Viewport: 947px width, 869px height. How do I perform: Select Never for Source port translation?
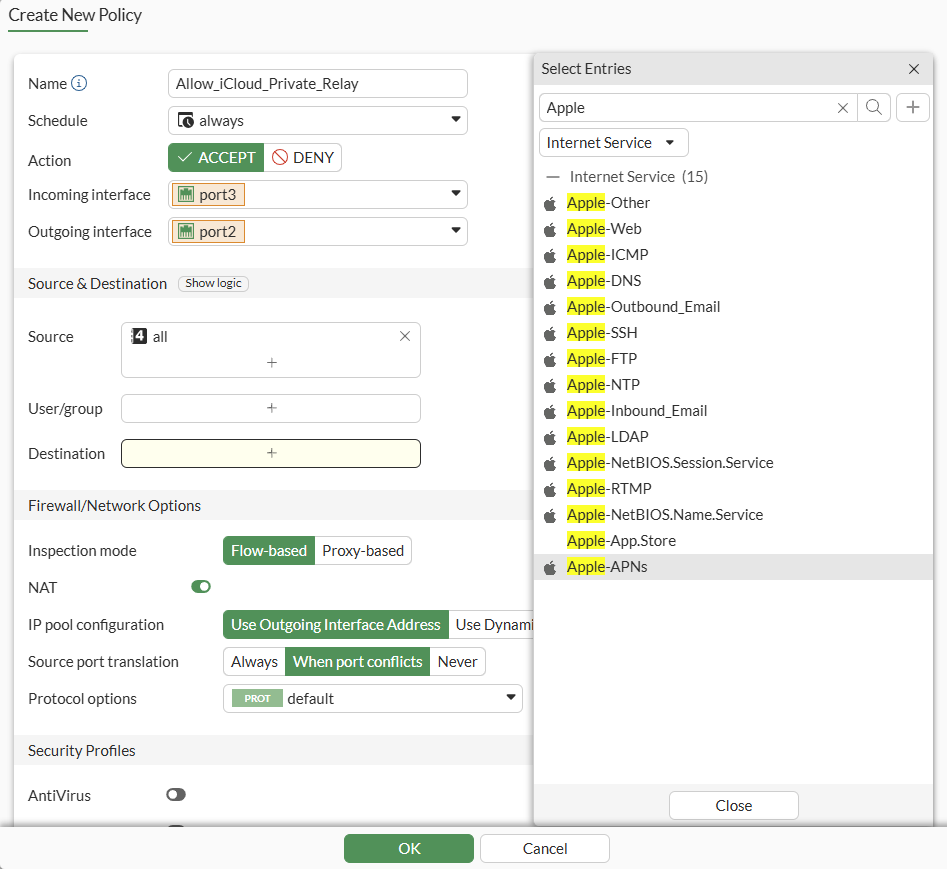pos(458,662)
